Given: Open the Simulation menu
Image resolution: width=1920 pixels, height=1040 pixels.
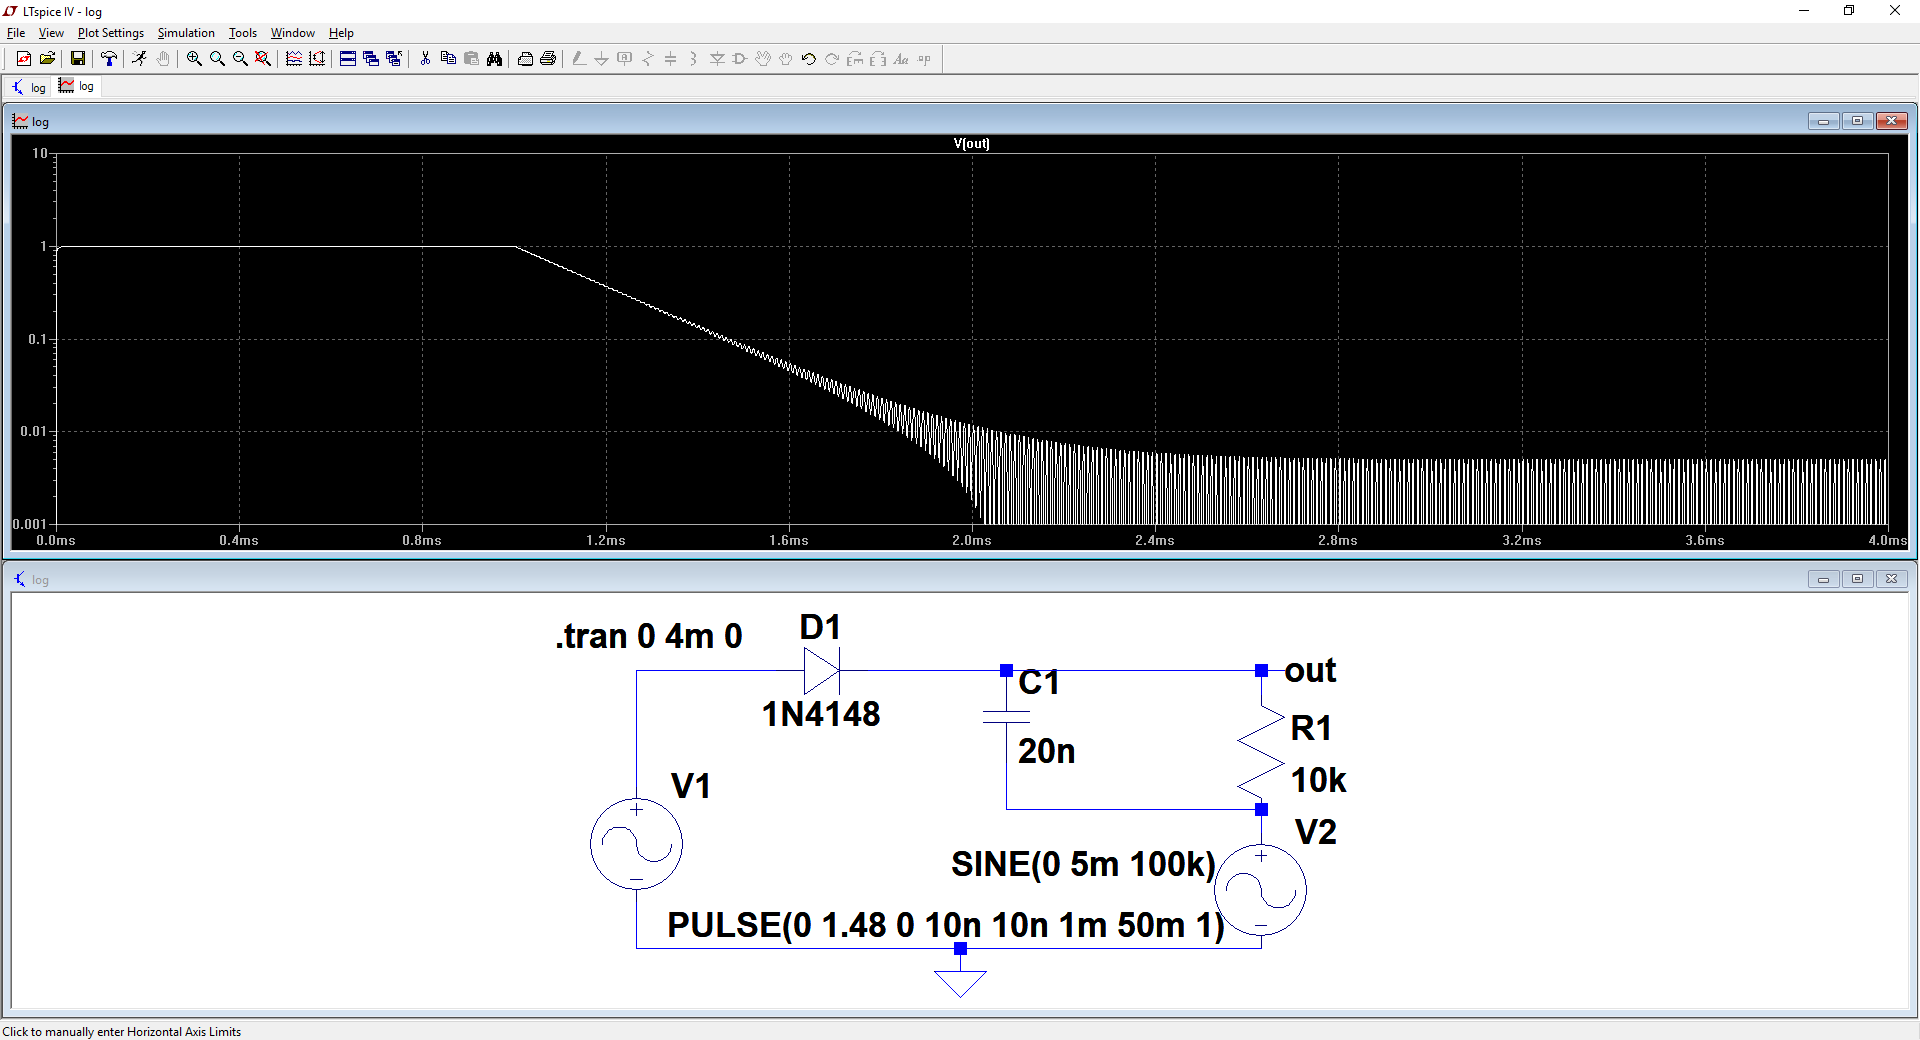Looking at the screenshot, I should [186, 33].
